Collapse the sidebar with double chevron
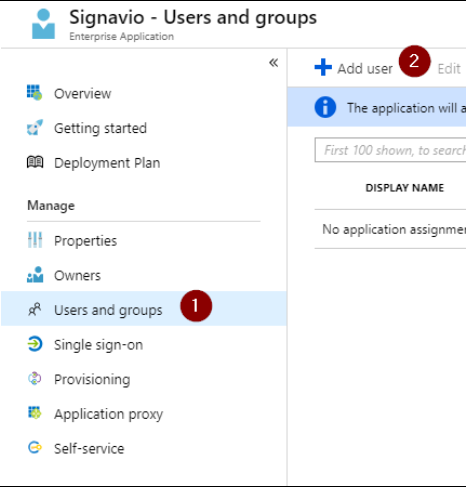This screenshot has width=466, height=489. click(274, 62)
